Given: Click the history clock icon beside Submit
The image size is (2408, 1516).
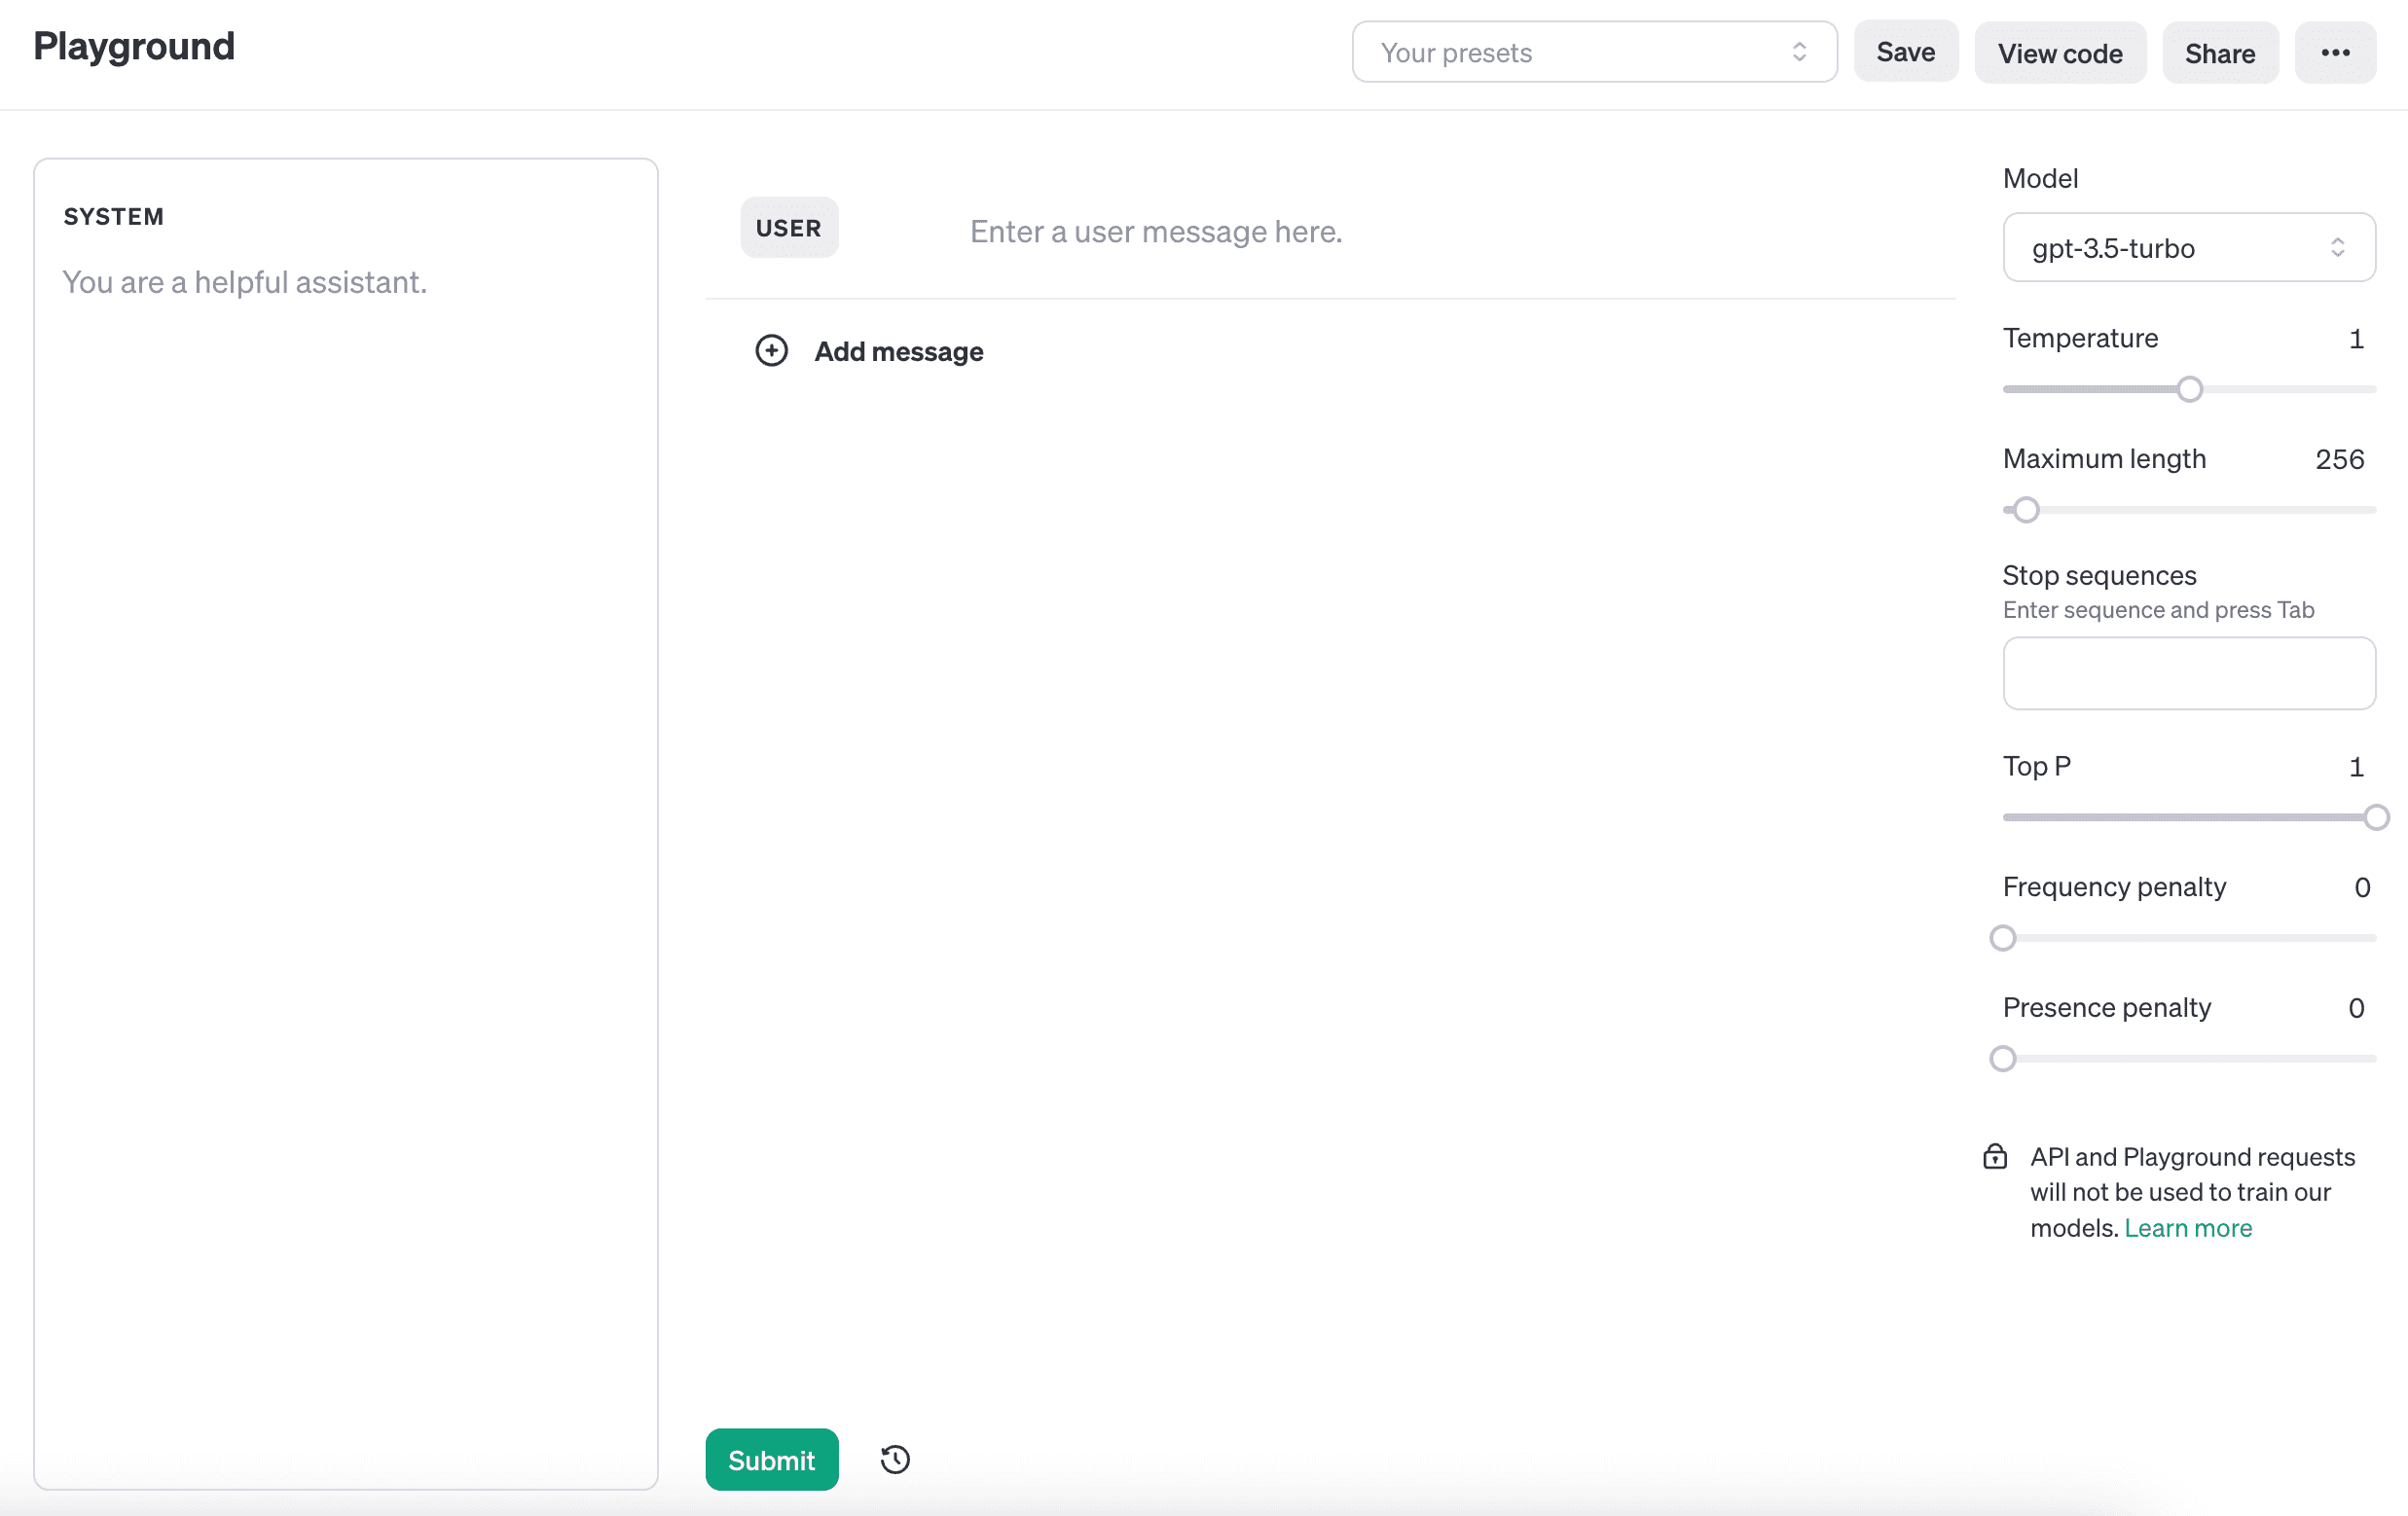Looking at the screenshot, I should [895, 1459].
